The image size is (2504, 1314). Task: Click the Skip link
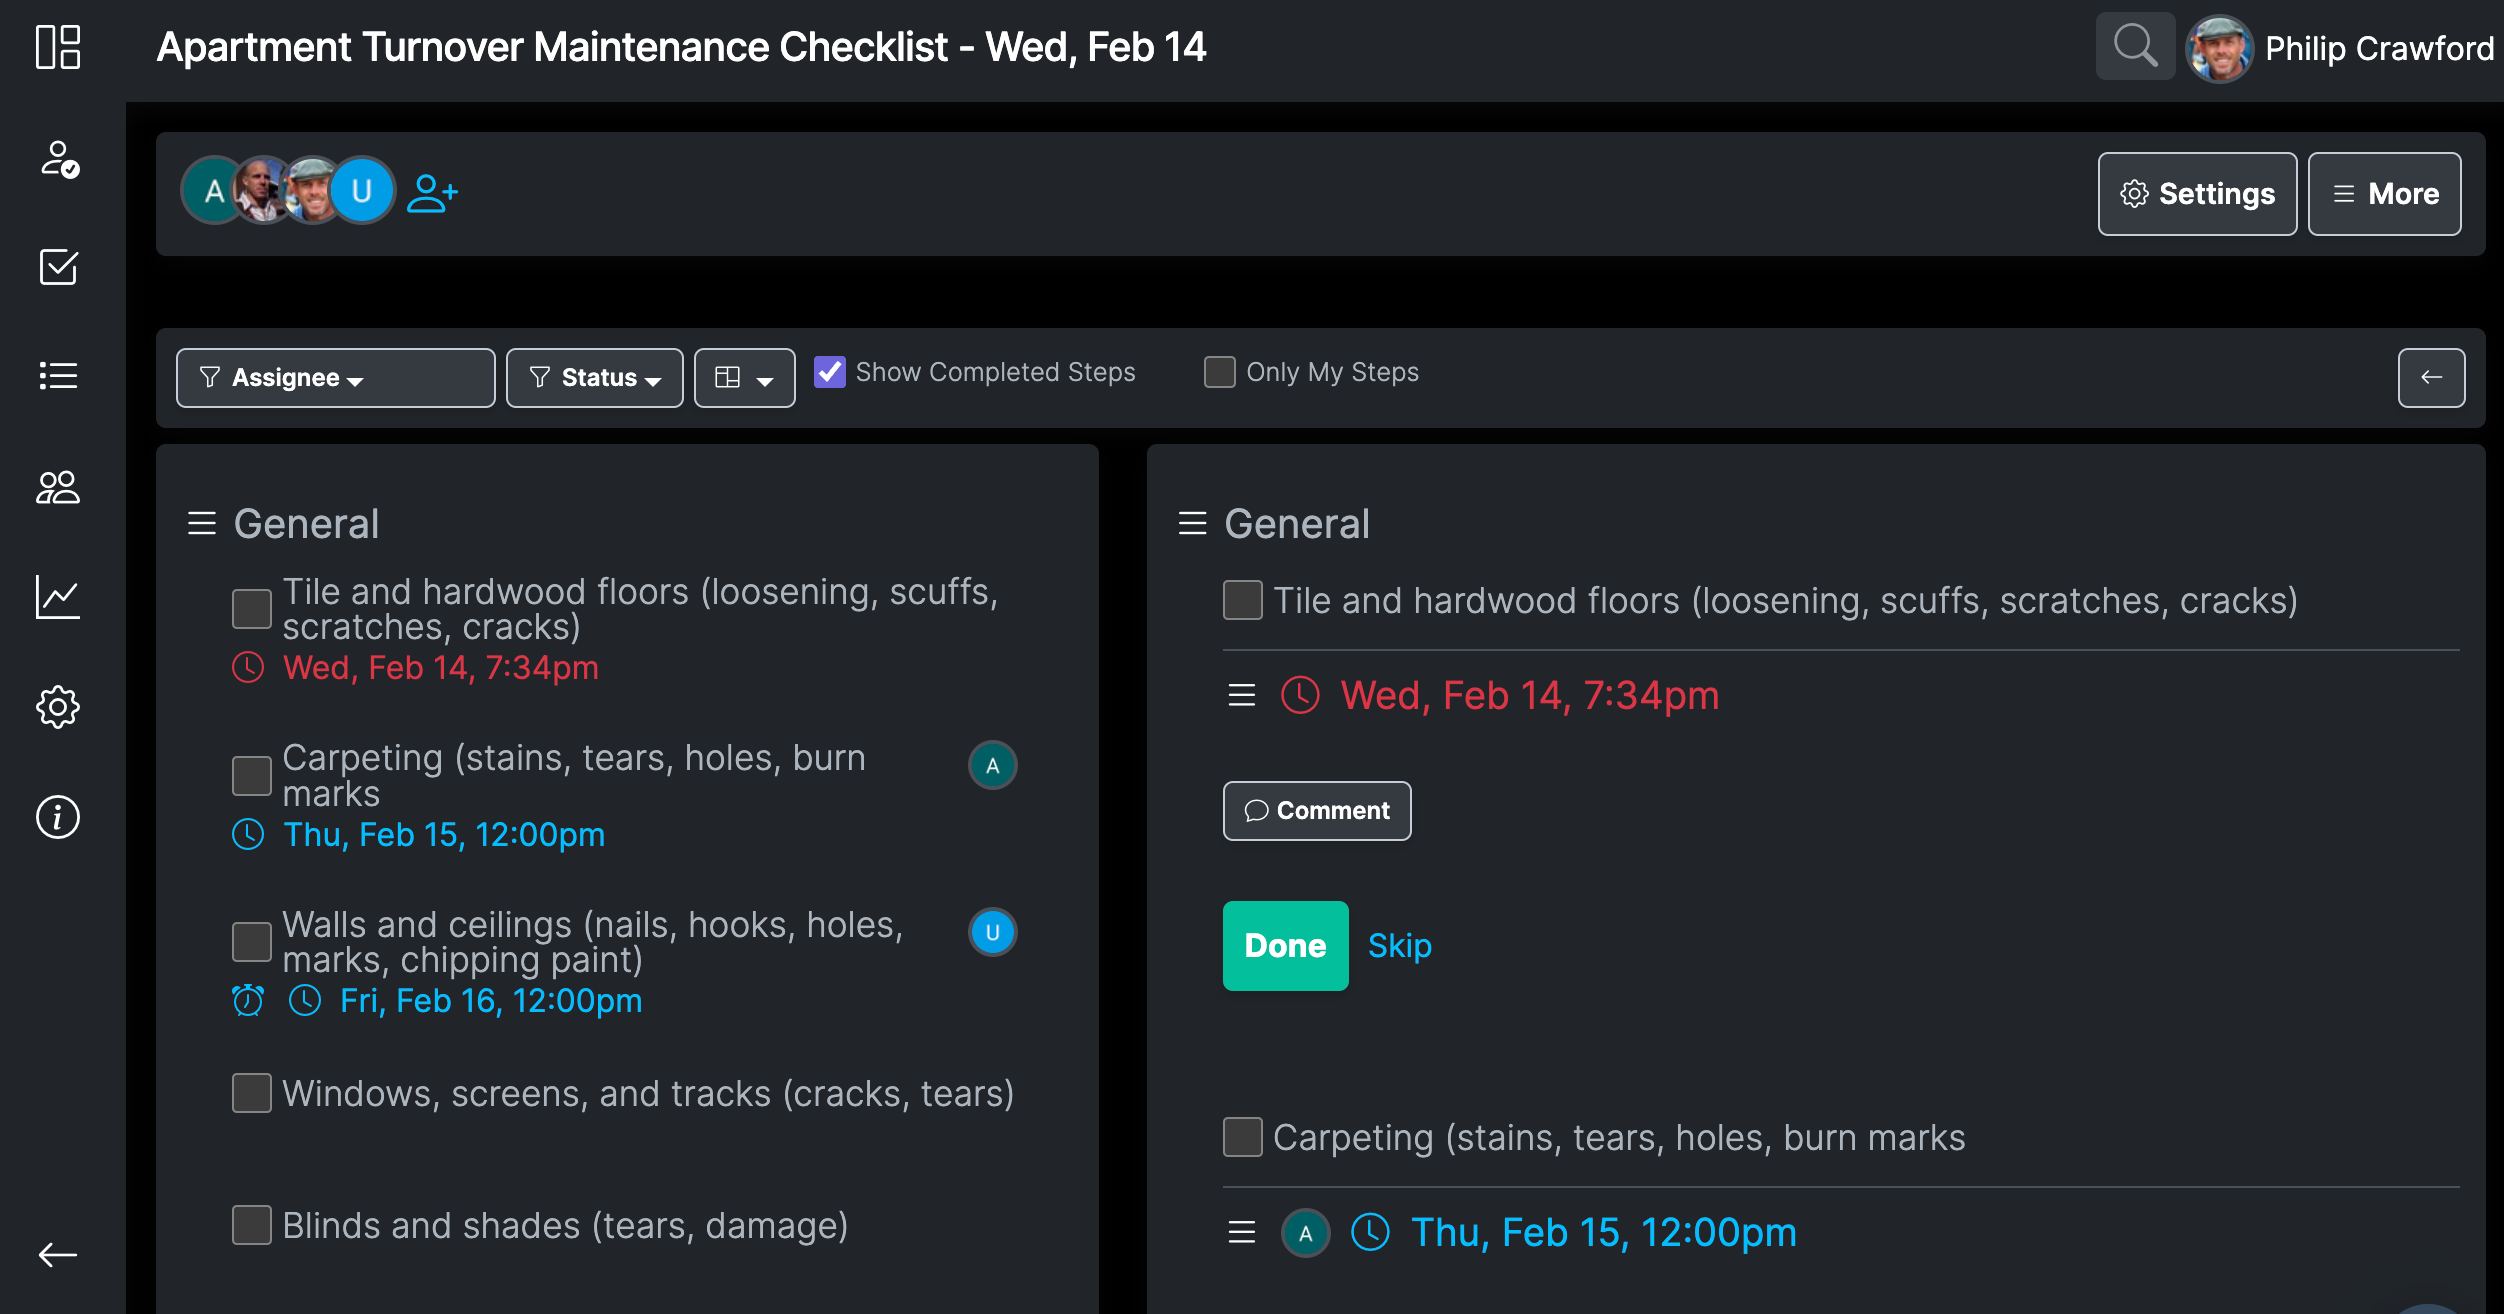[1399, 945]
